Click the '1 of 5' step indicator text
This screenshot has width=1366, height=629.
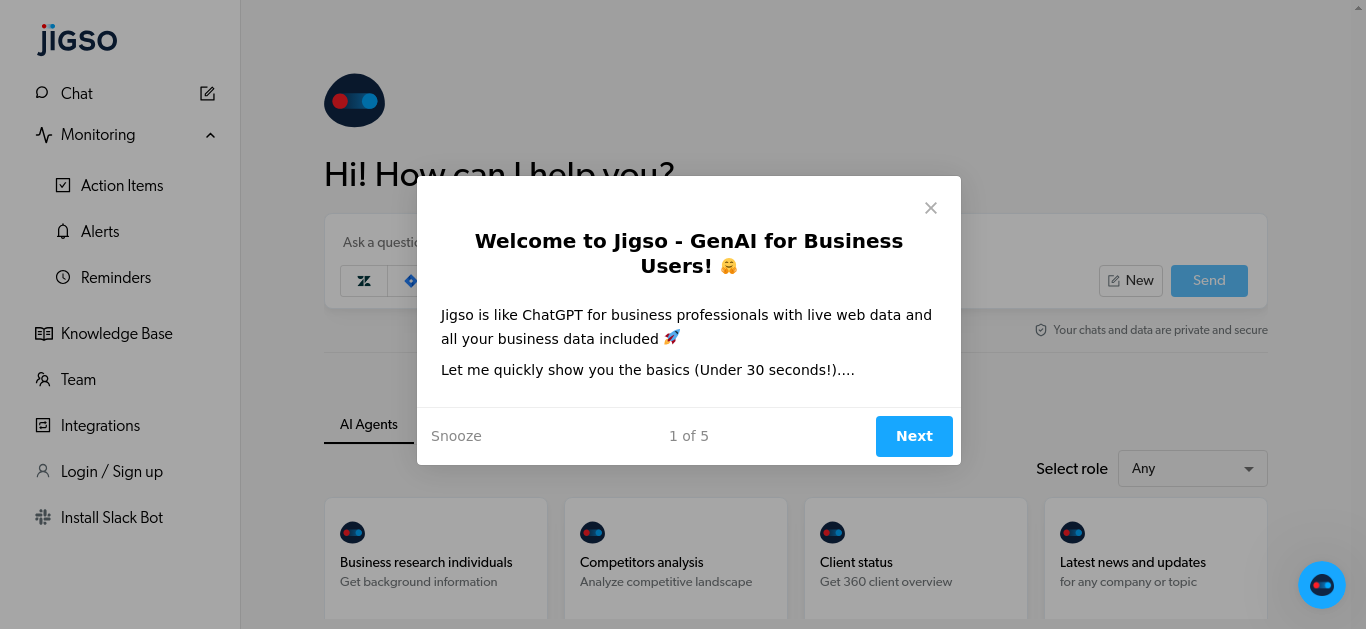tap(689, 436)
